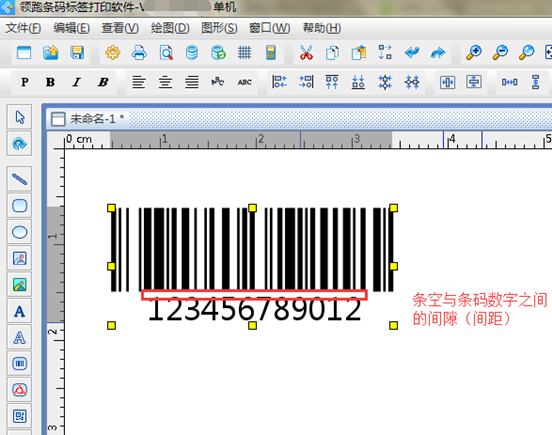Click the second gear-shaped align center icon
Viewport: 552px width, 435px height.
click(412, 82)
